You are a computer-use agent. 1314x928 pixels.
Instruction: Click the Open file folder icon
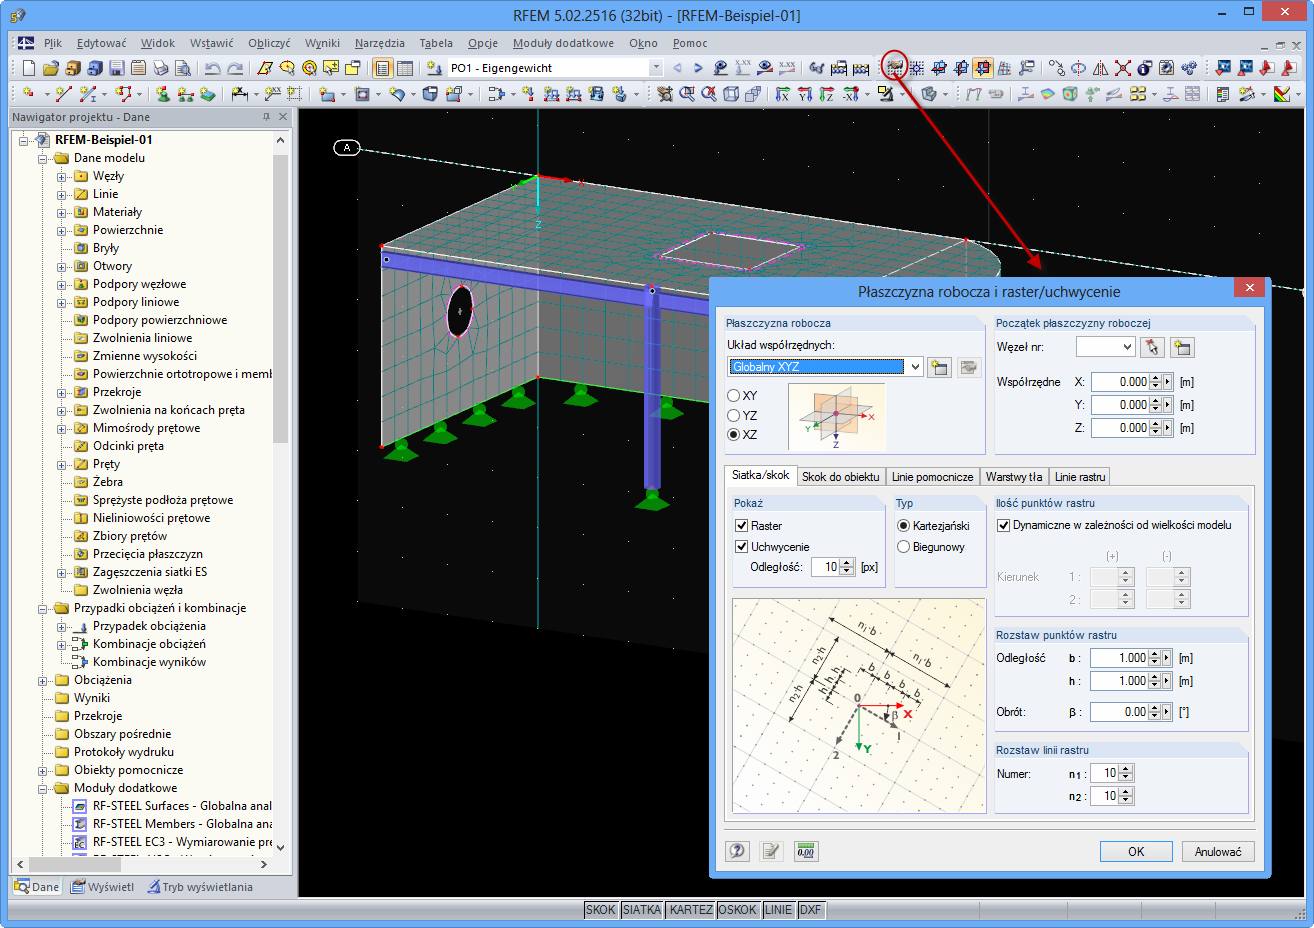(x=50, y=68)
